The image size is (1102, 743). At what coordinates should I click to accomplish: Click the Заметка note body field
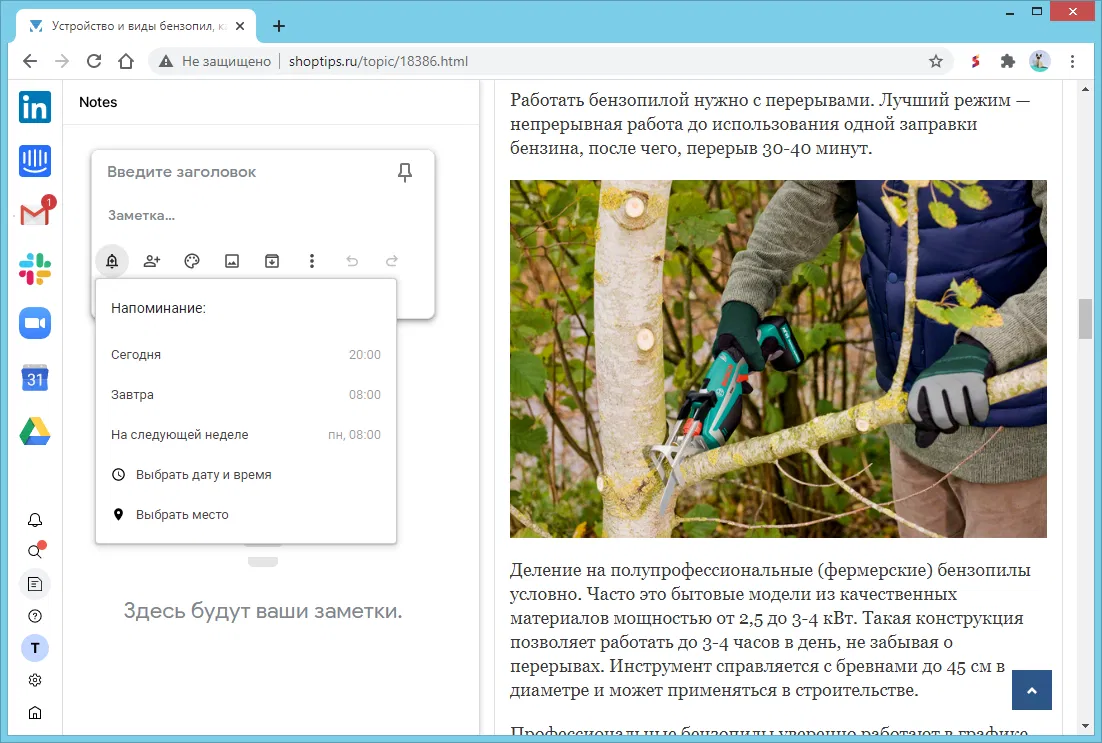[x=264, y=216]
